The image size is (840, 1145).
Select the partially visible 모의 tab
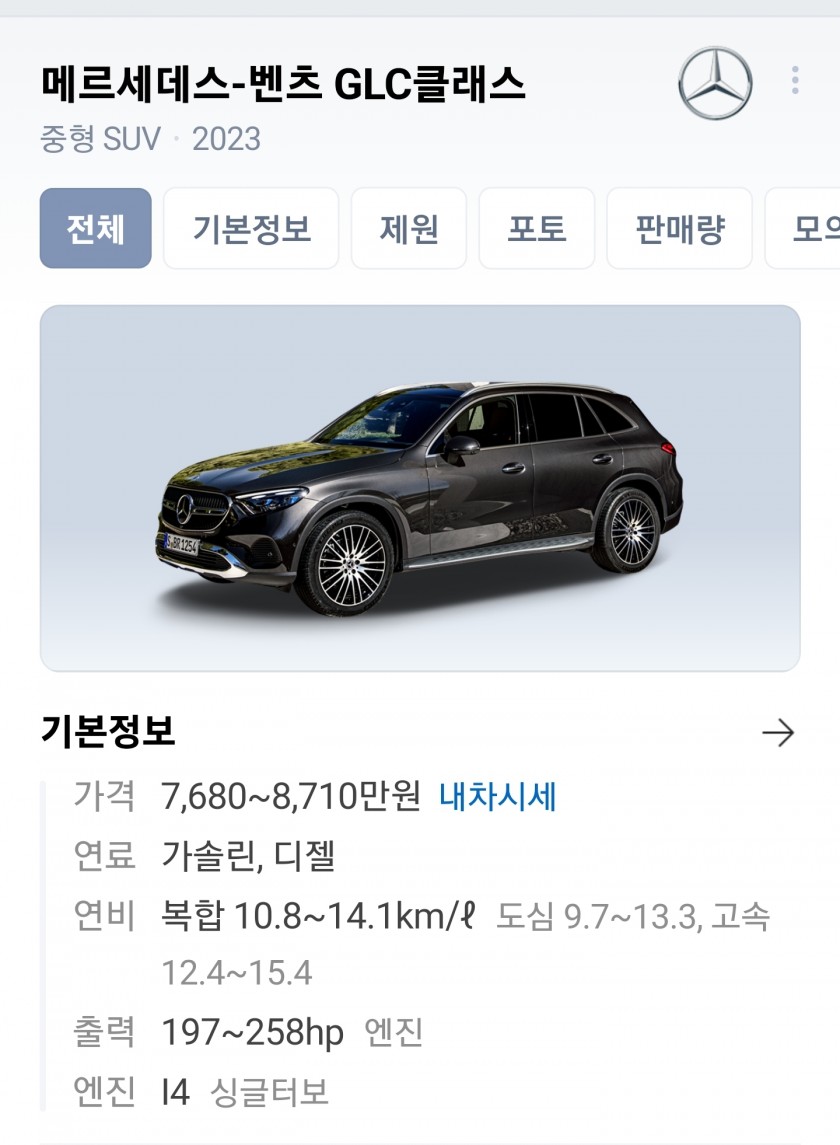click(803, 229)
